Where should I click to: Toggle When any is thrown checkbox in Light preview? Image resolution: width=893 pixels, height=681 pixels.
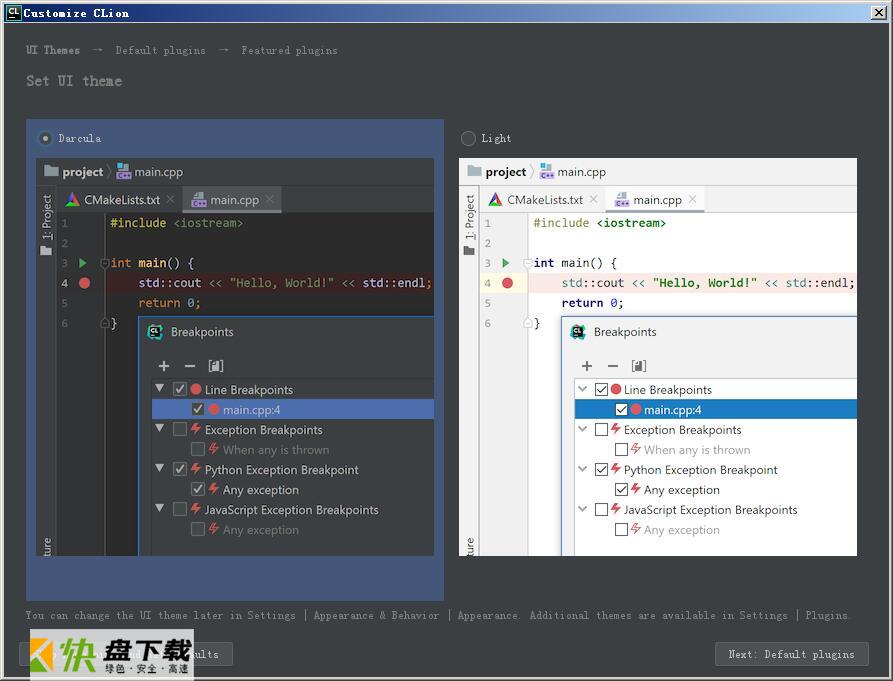click(x=621, y=450)
